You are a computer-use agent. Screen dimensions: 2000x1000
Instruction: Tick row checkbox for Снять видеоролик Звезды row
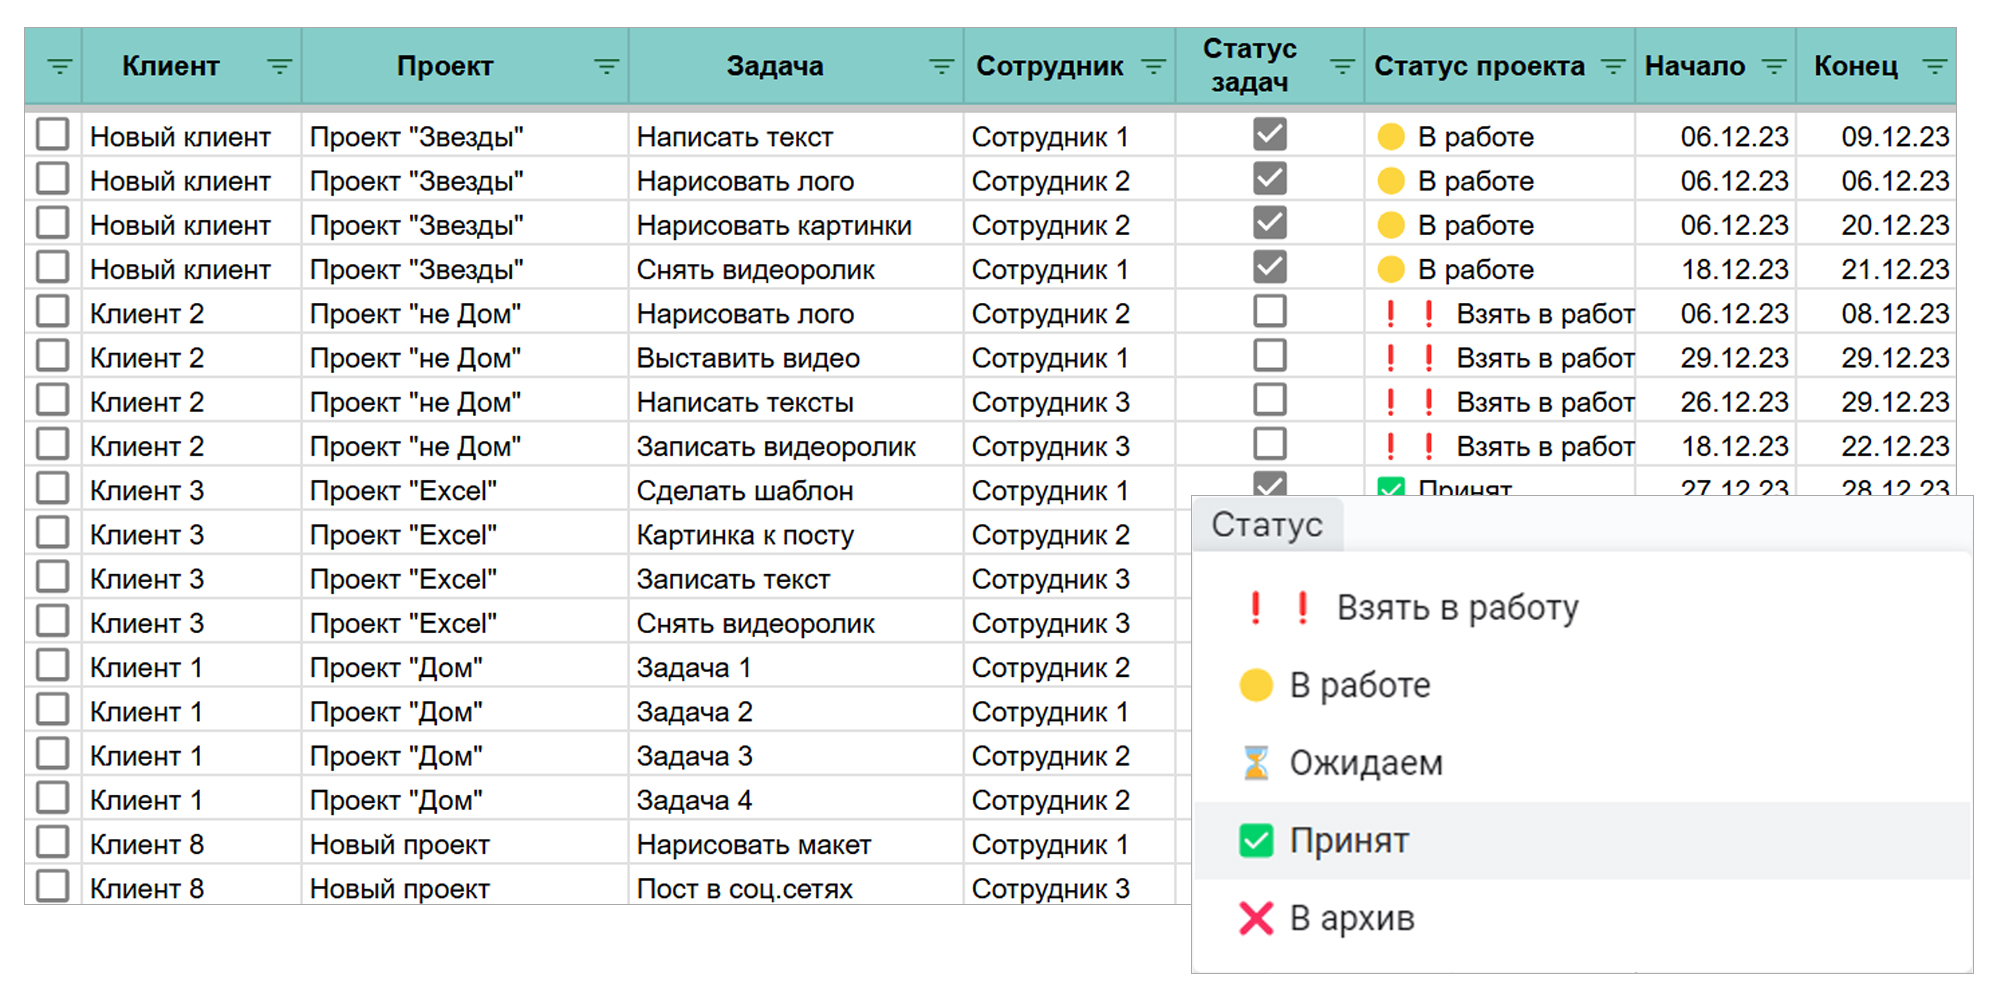(52, 267)
